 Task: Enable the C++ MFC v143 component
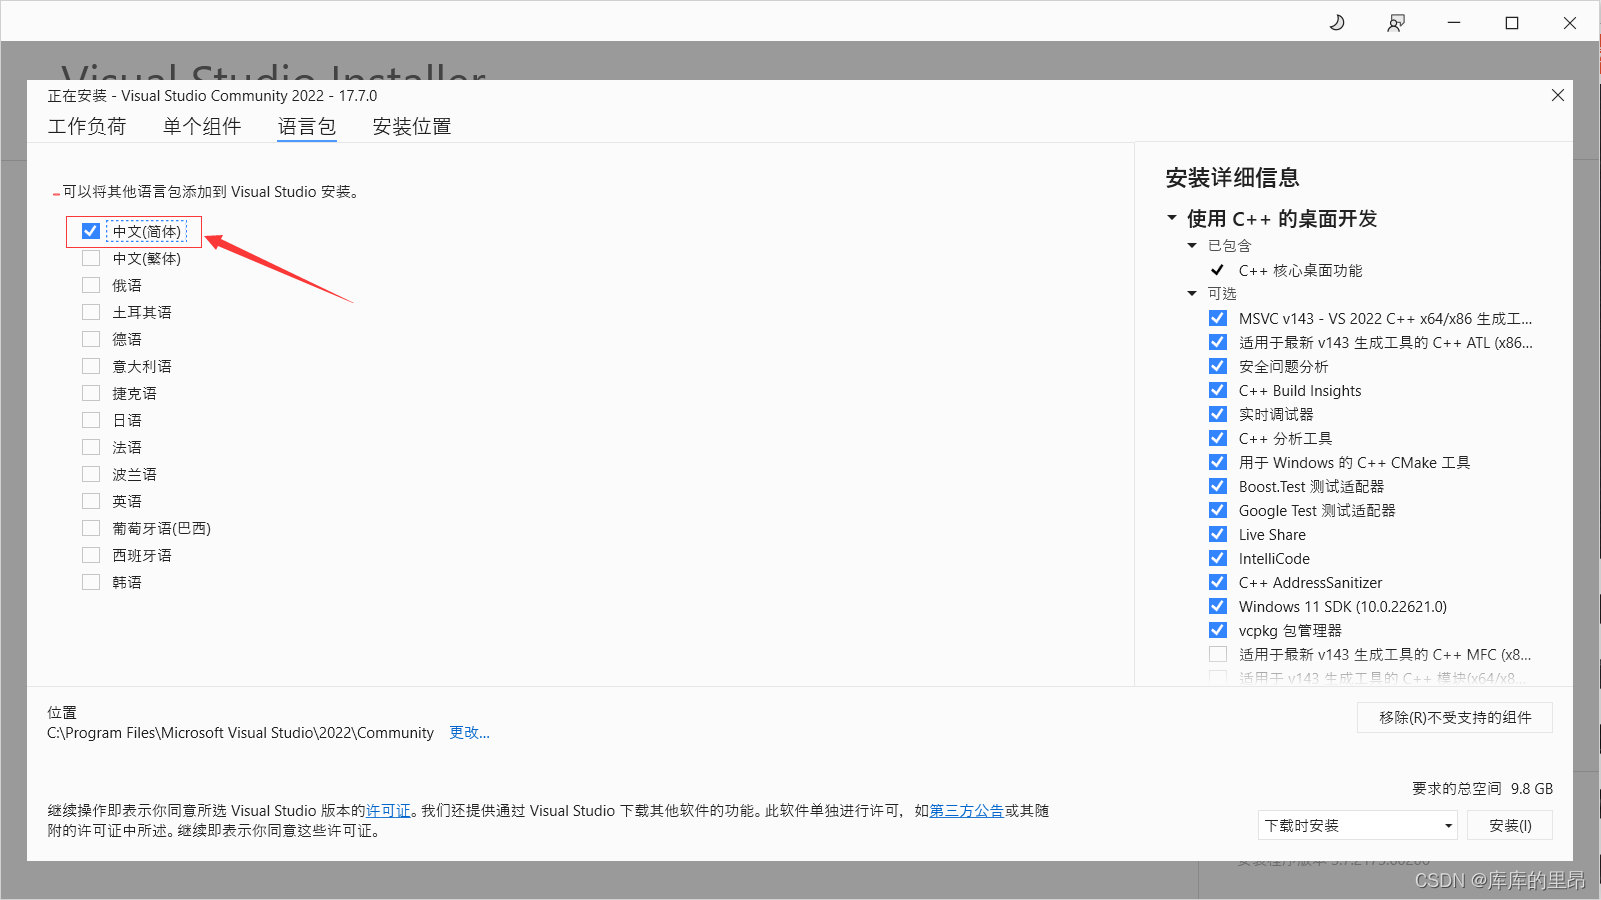tap(1218, 654)
